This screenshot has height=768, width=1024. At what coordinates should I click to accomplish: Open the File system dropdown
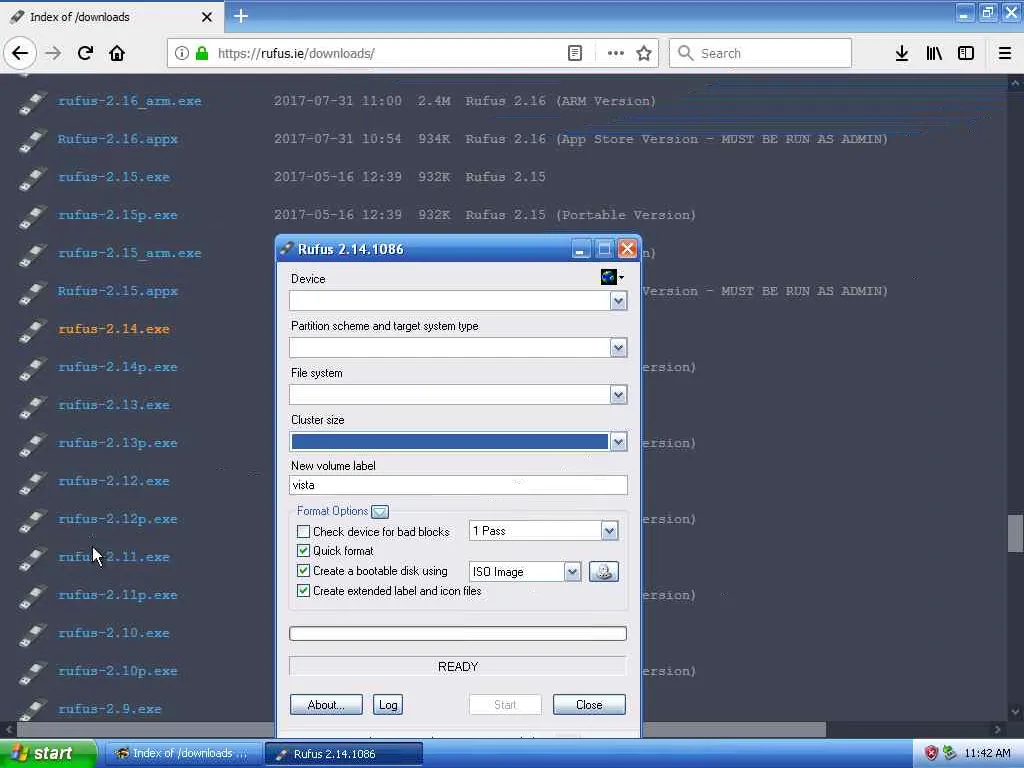pos(618,394)
